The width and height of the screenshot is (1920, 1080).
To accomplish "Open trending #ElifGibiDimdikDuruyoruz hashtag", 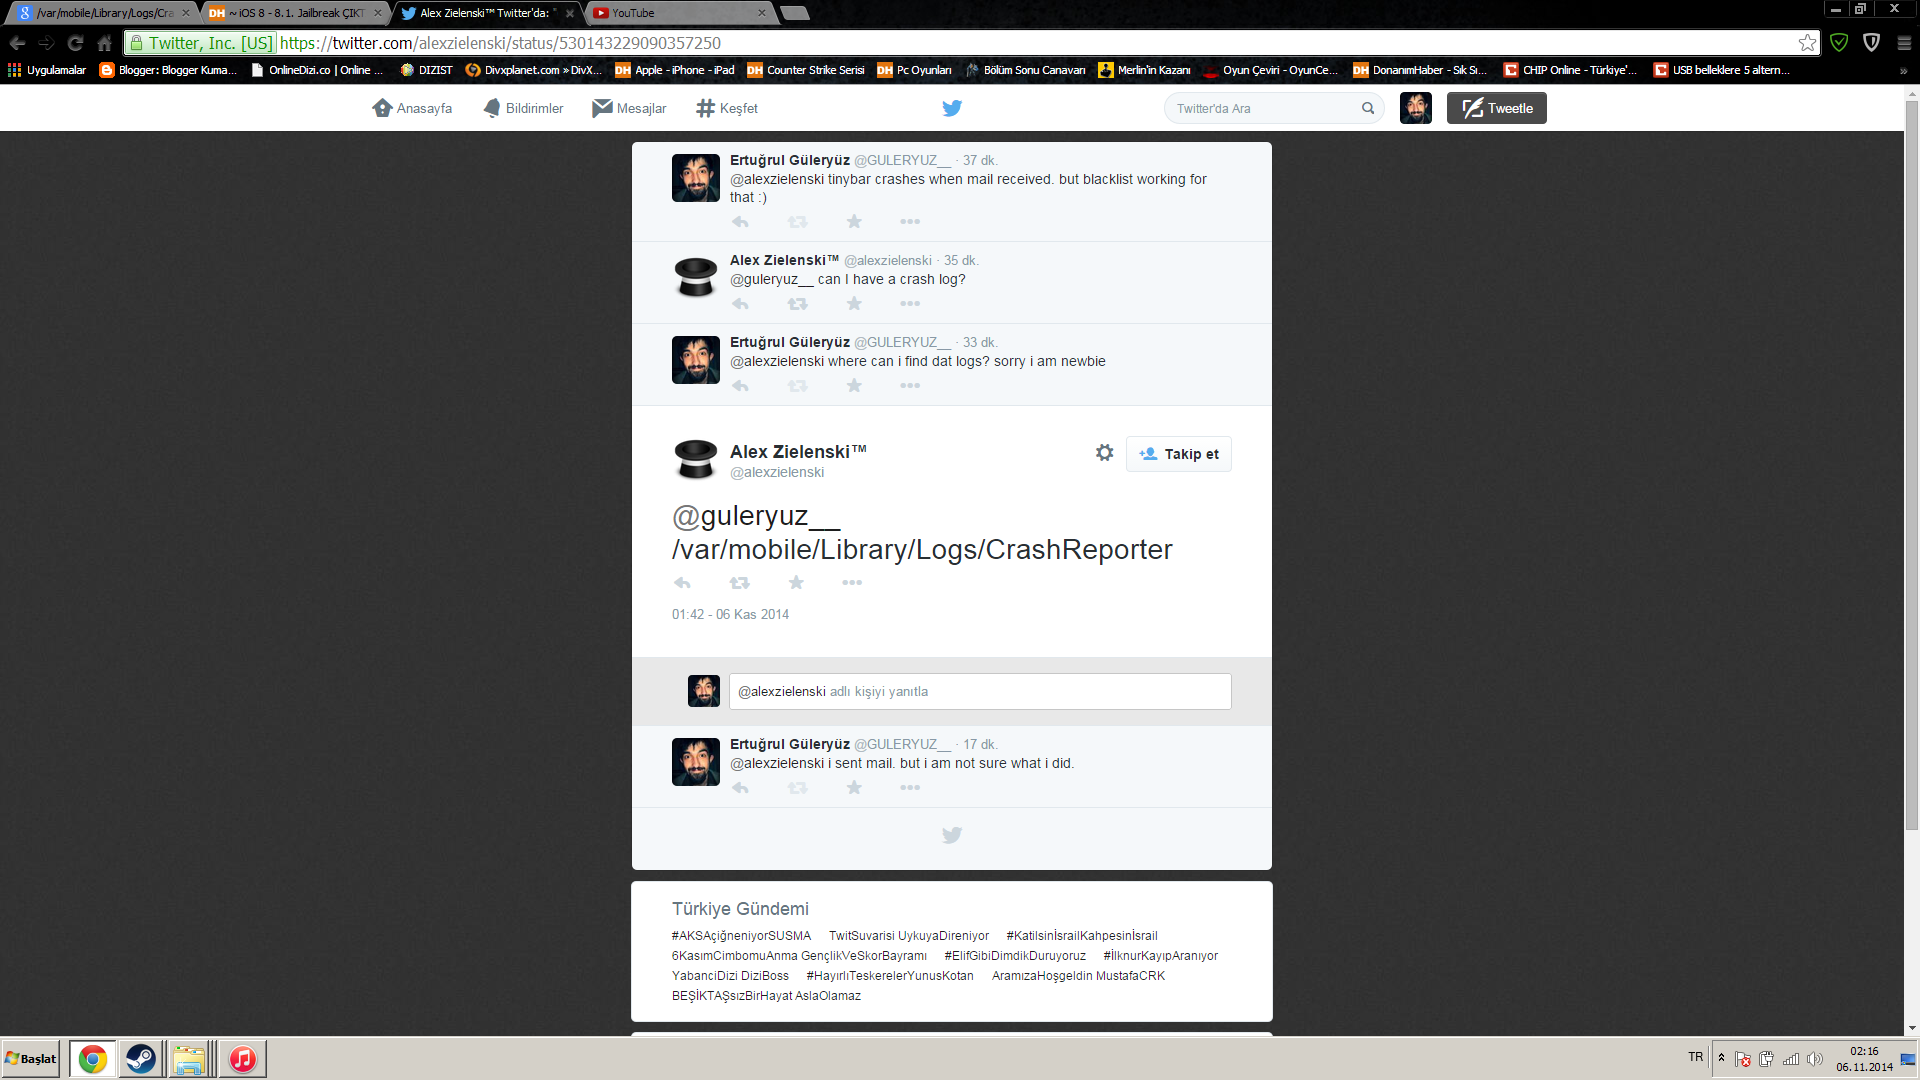I will point(1015,956).
